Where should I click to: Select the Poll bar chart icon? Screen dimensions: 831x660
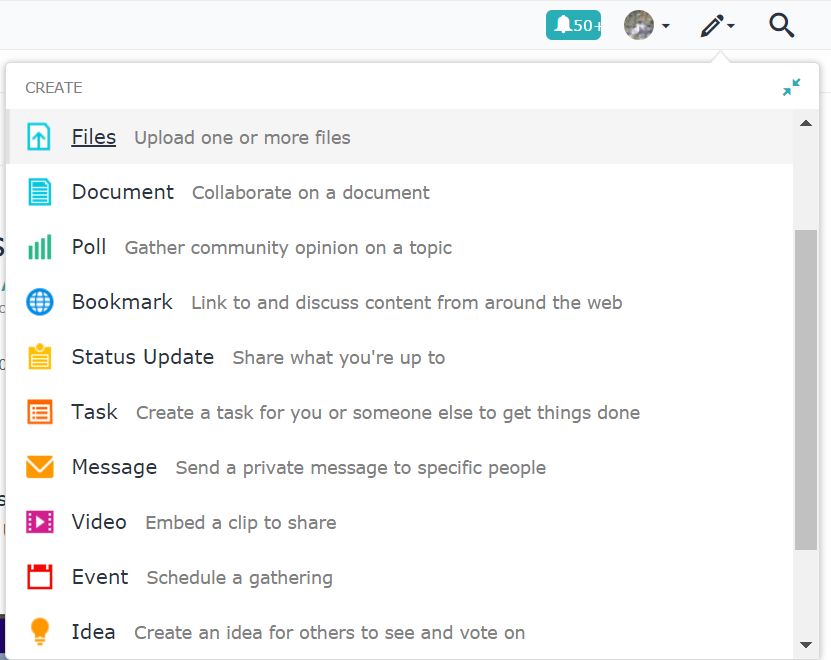click(x=40, y=247)
